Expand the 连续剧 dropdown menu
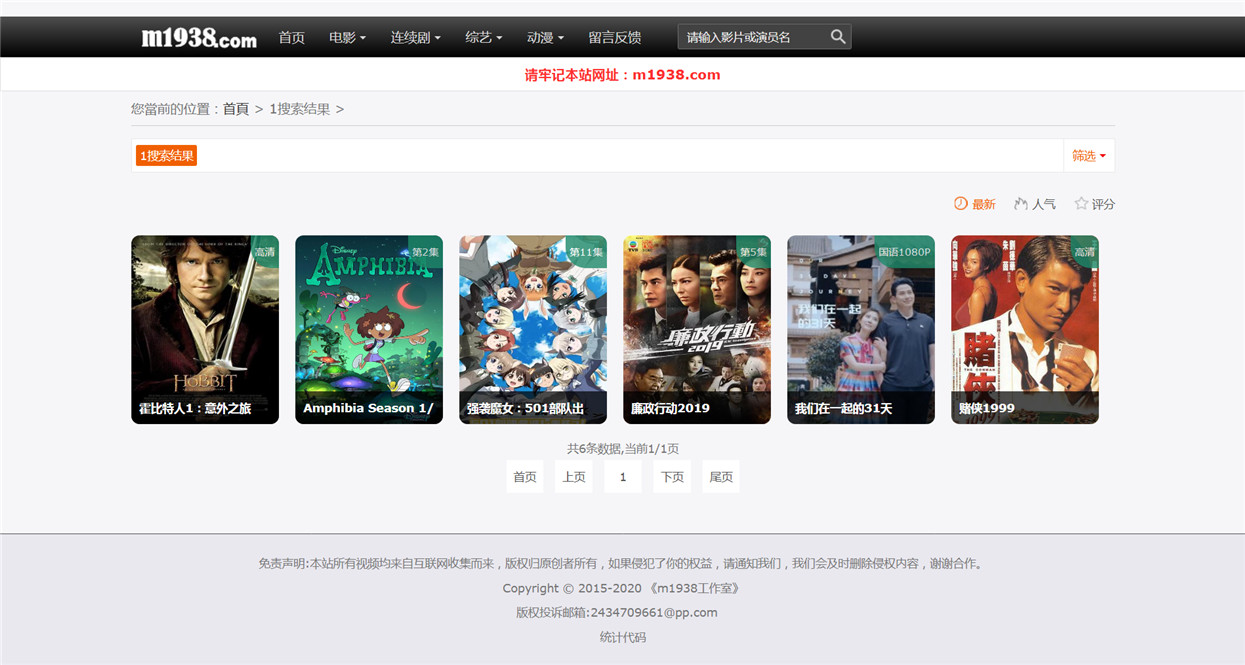 [x=415, y=37]
